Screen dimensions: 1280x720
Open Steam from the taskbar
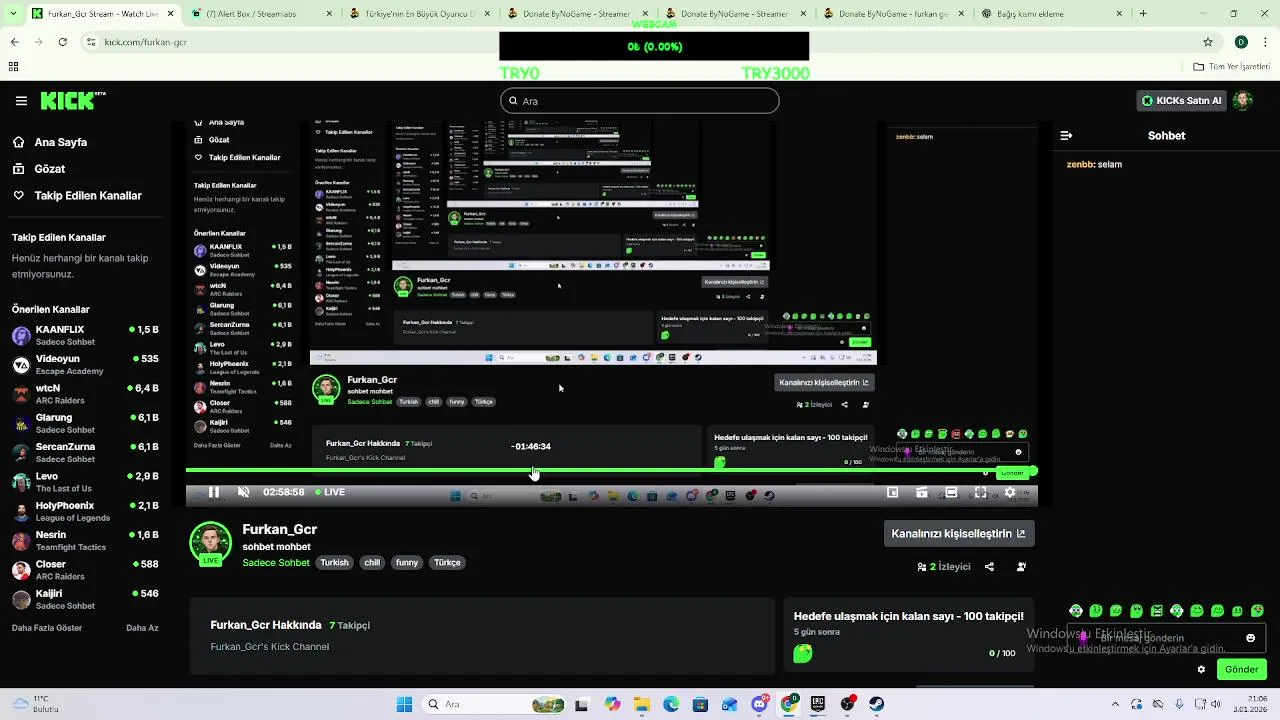[x=876, y=704]
